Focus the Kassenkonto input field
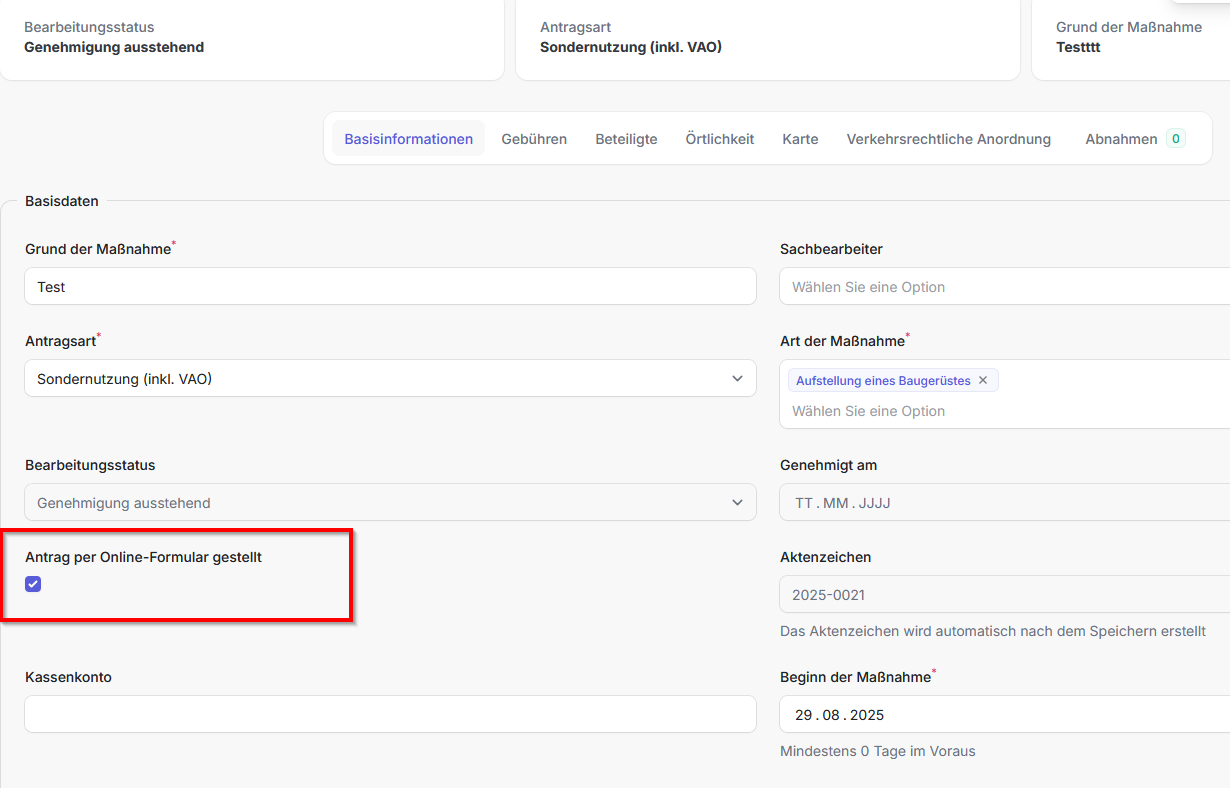The height and width of the screenshot is (788, 1230). coord(390,714)
